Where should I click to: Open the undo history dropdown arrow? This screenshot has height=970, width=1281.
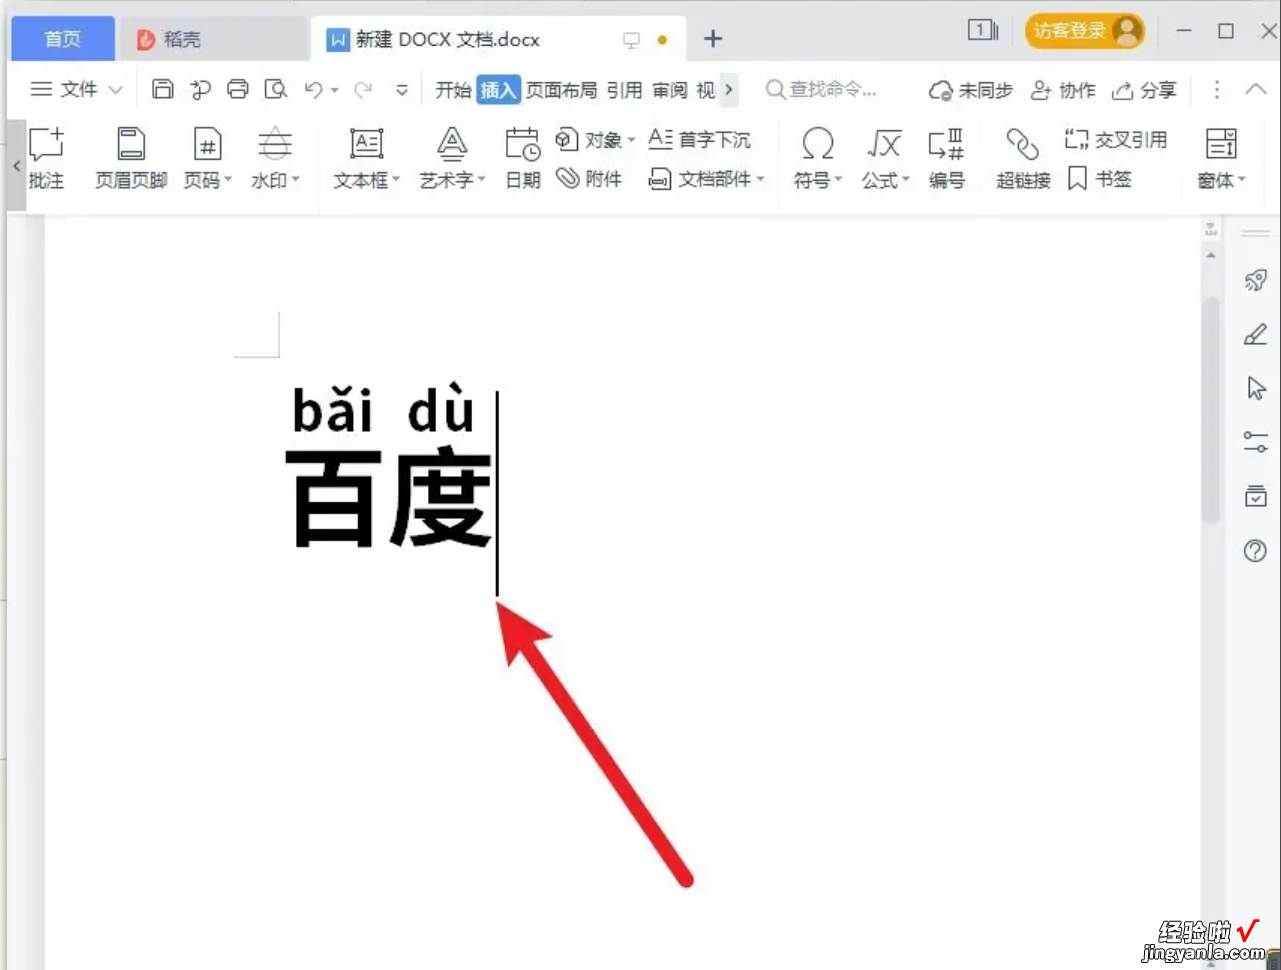tap(334, 90)
